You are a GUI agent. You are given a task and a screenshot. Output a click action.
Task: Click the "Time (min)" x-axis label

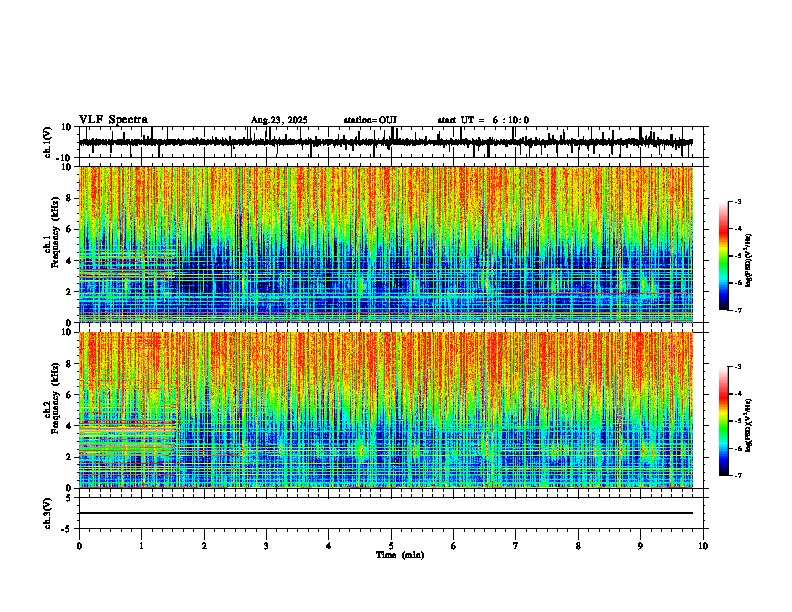tap(400, 555)
